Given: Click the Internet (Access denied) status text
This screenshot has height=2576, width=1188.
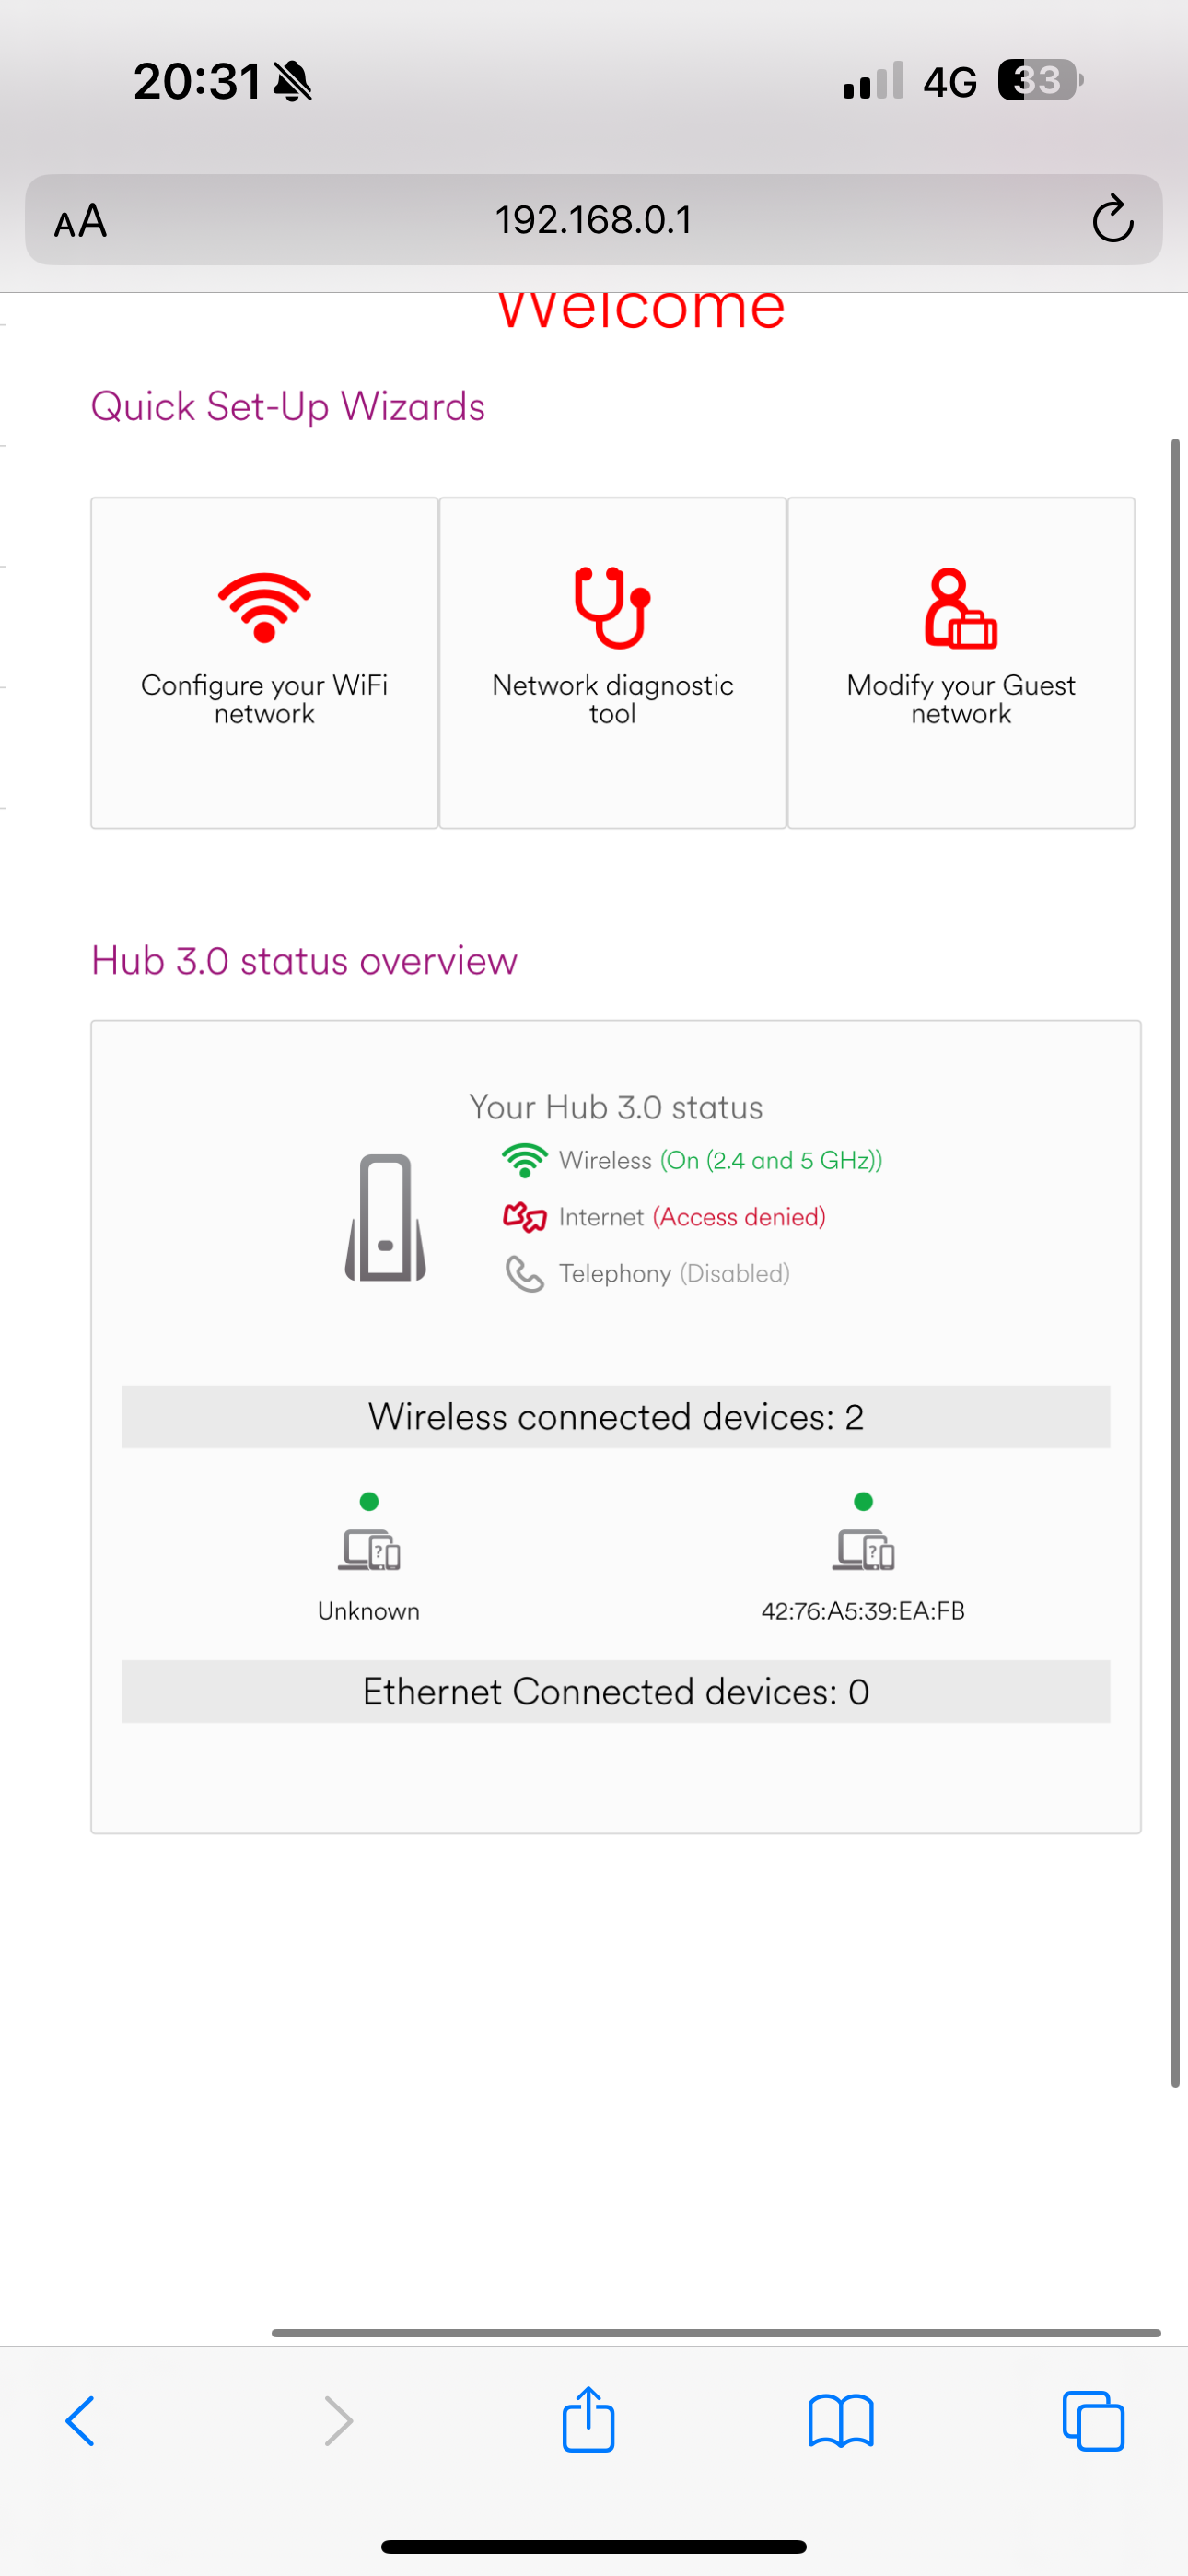Looking at the screenshot, I should click(692, 1217).
